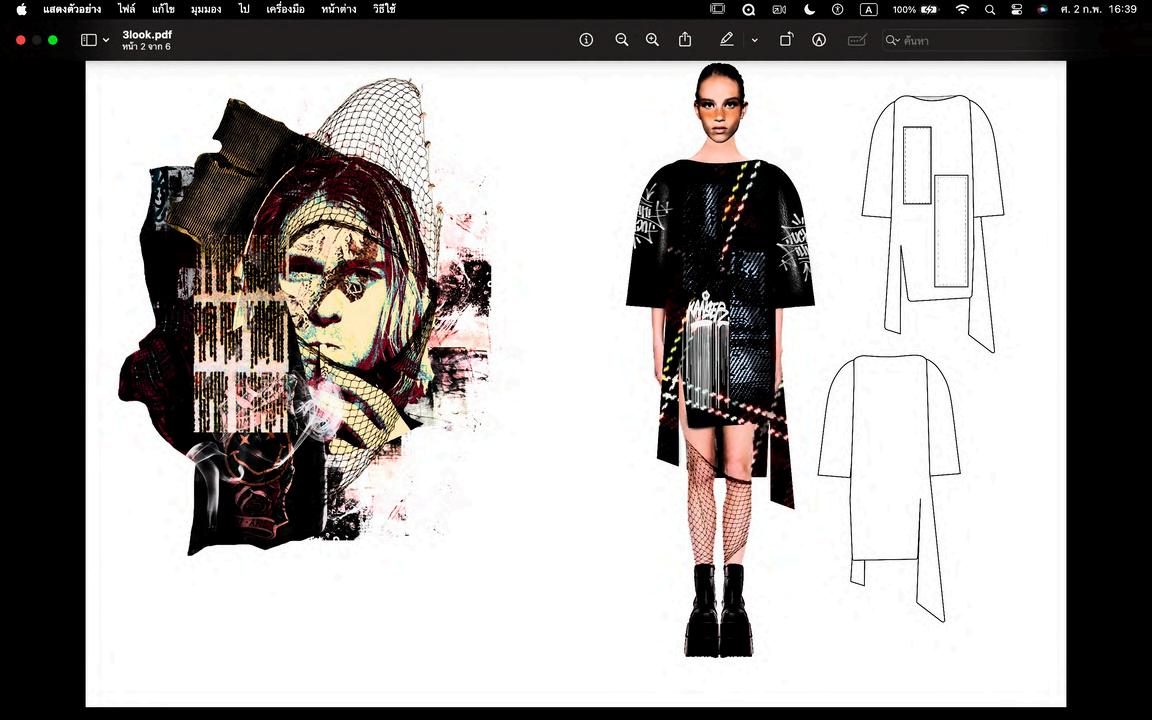Toggle Do Not Disturb moon icon
1152x720 pixels.
pos(809,10)
